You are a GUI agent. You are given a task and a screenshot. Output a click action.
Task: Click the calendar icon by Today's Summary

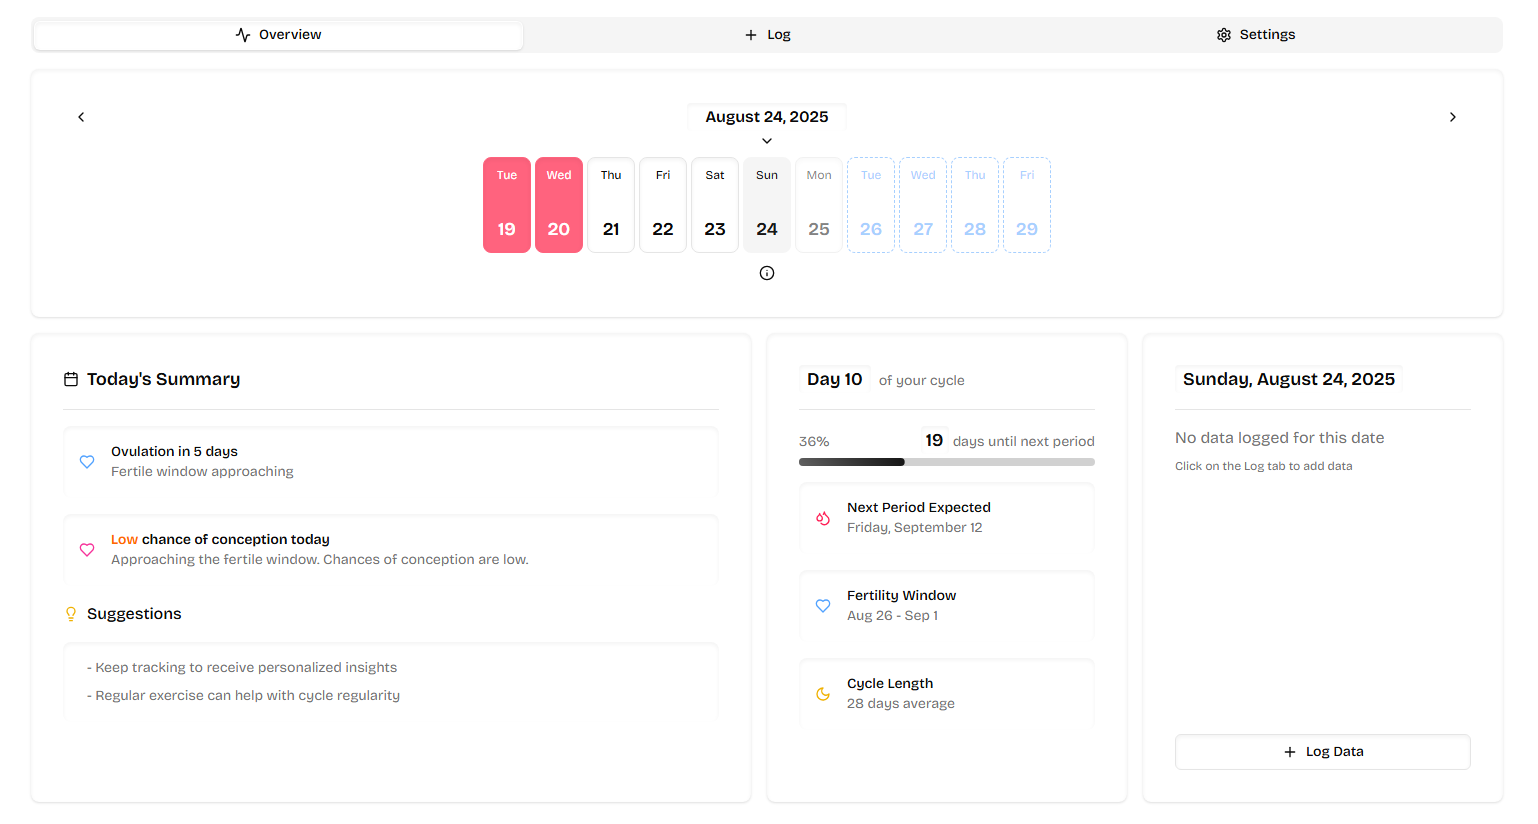click(x=71, y=380)
